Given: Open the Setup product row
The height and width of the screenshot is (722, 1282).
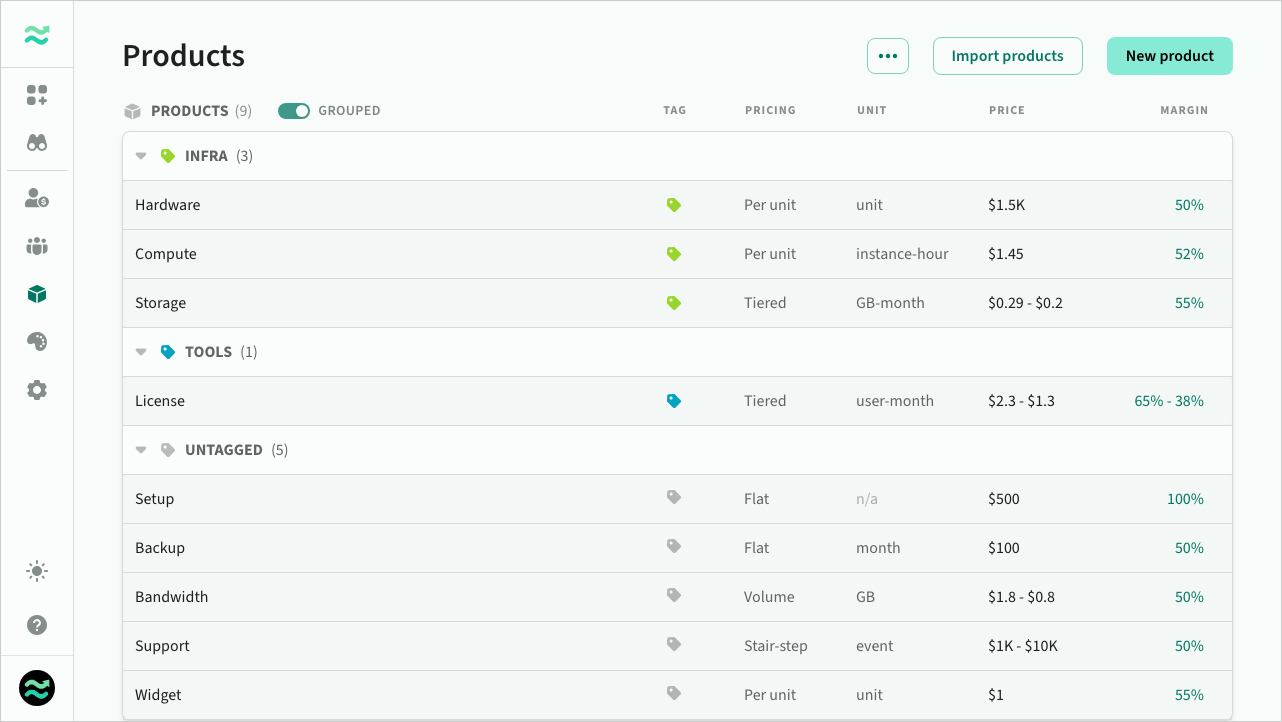Looking at the screenshot, I should tap(677, 499).
